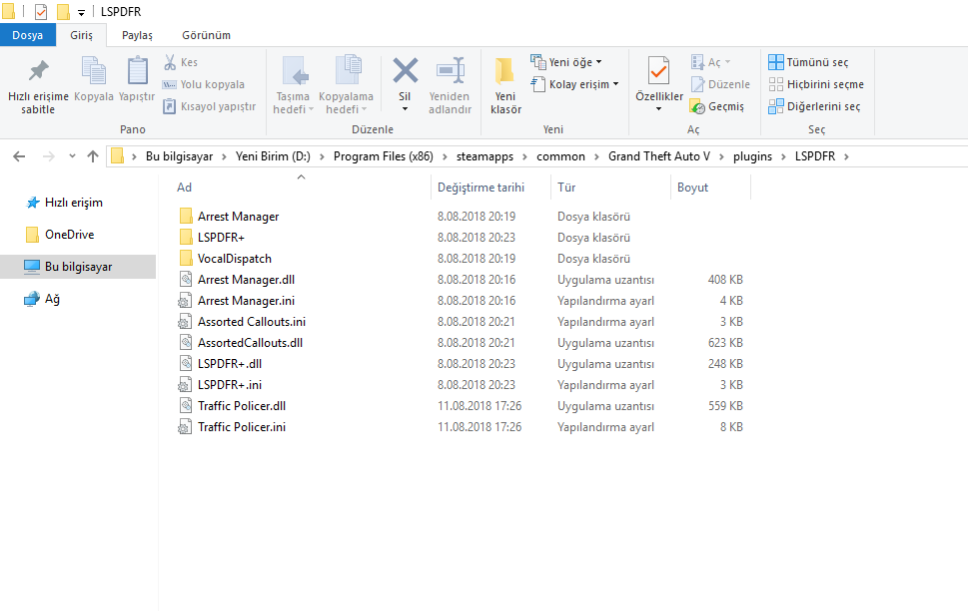Create a new folder with Yeni klasör
The width and height of the screenshot is (968, 611).
(506, 86)
